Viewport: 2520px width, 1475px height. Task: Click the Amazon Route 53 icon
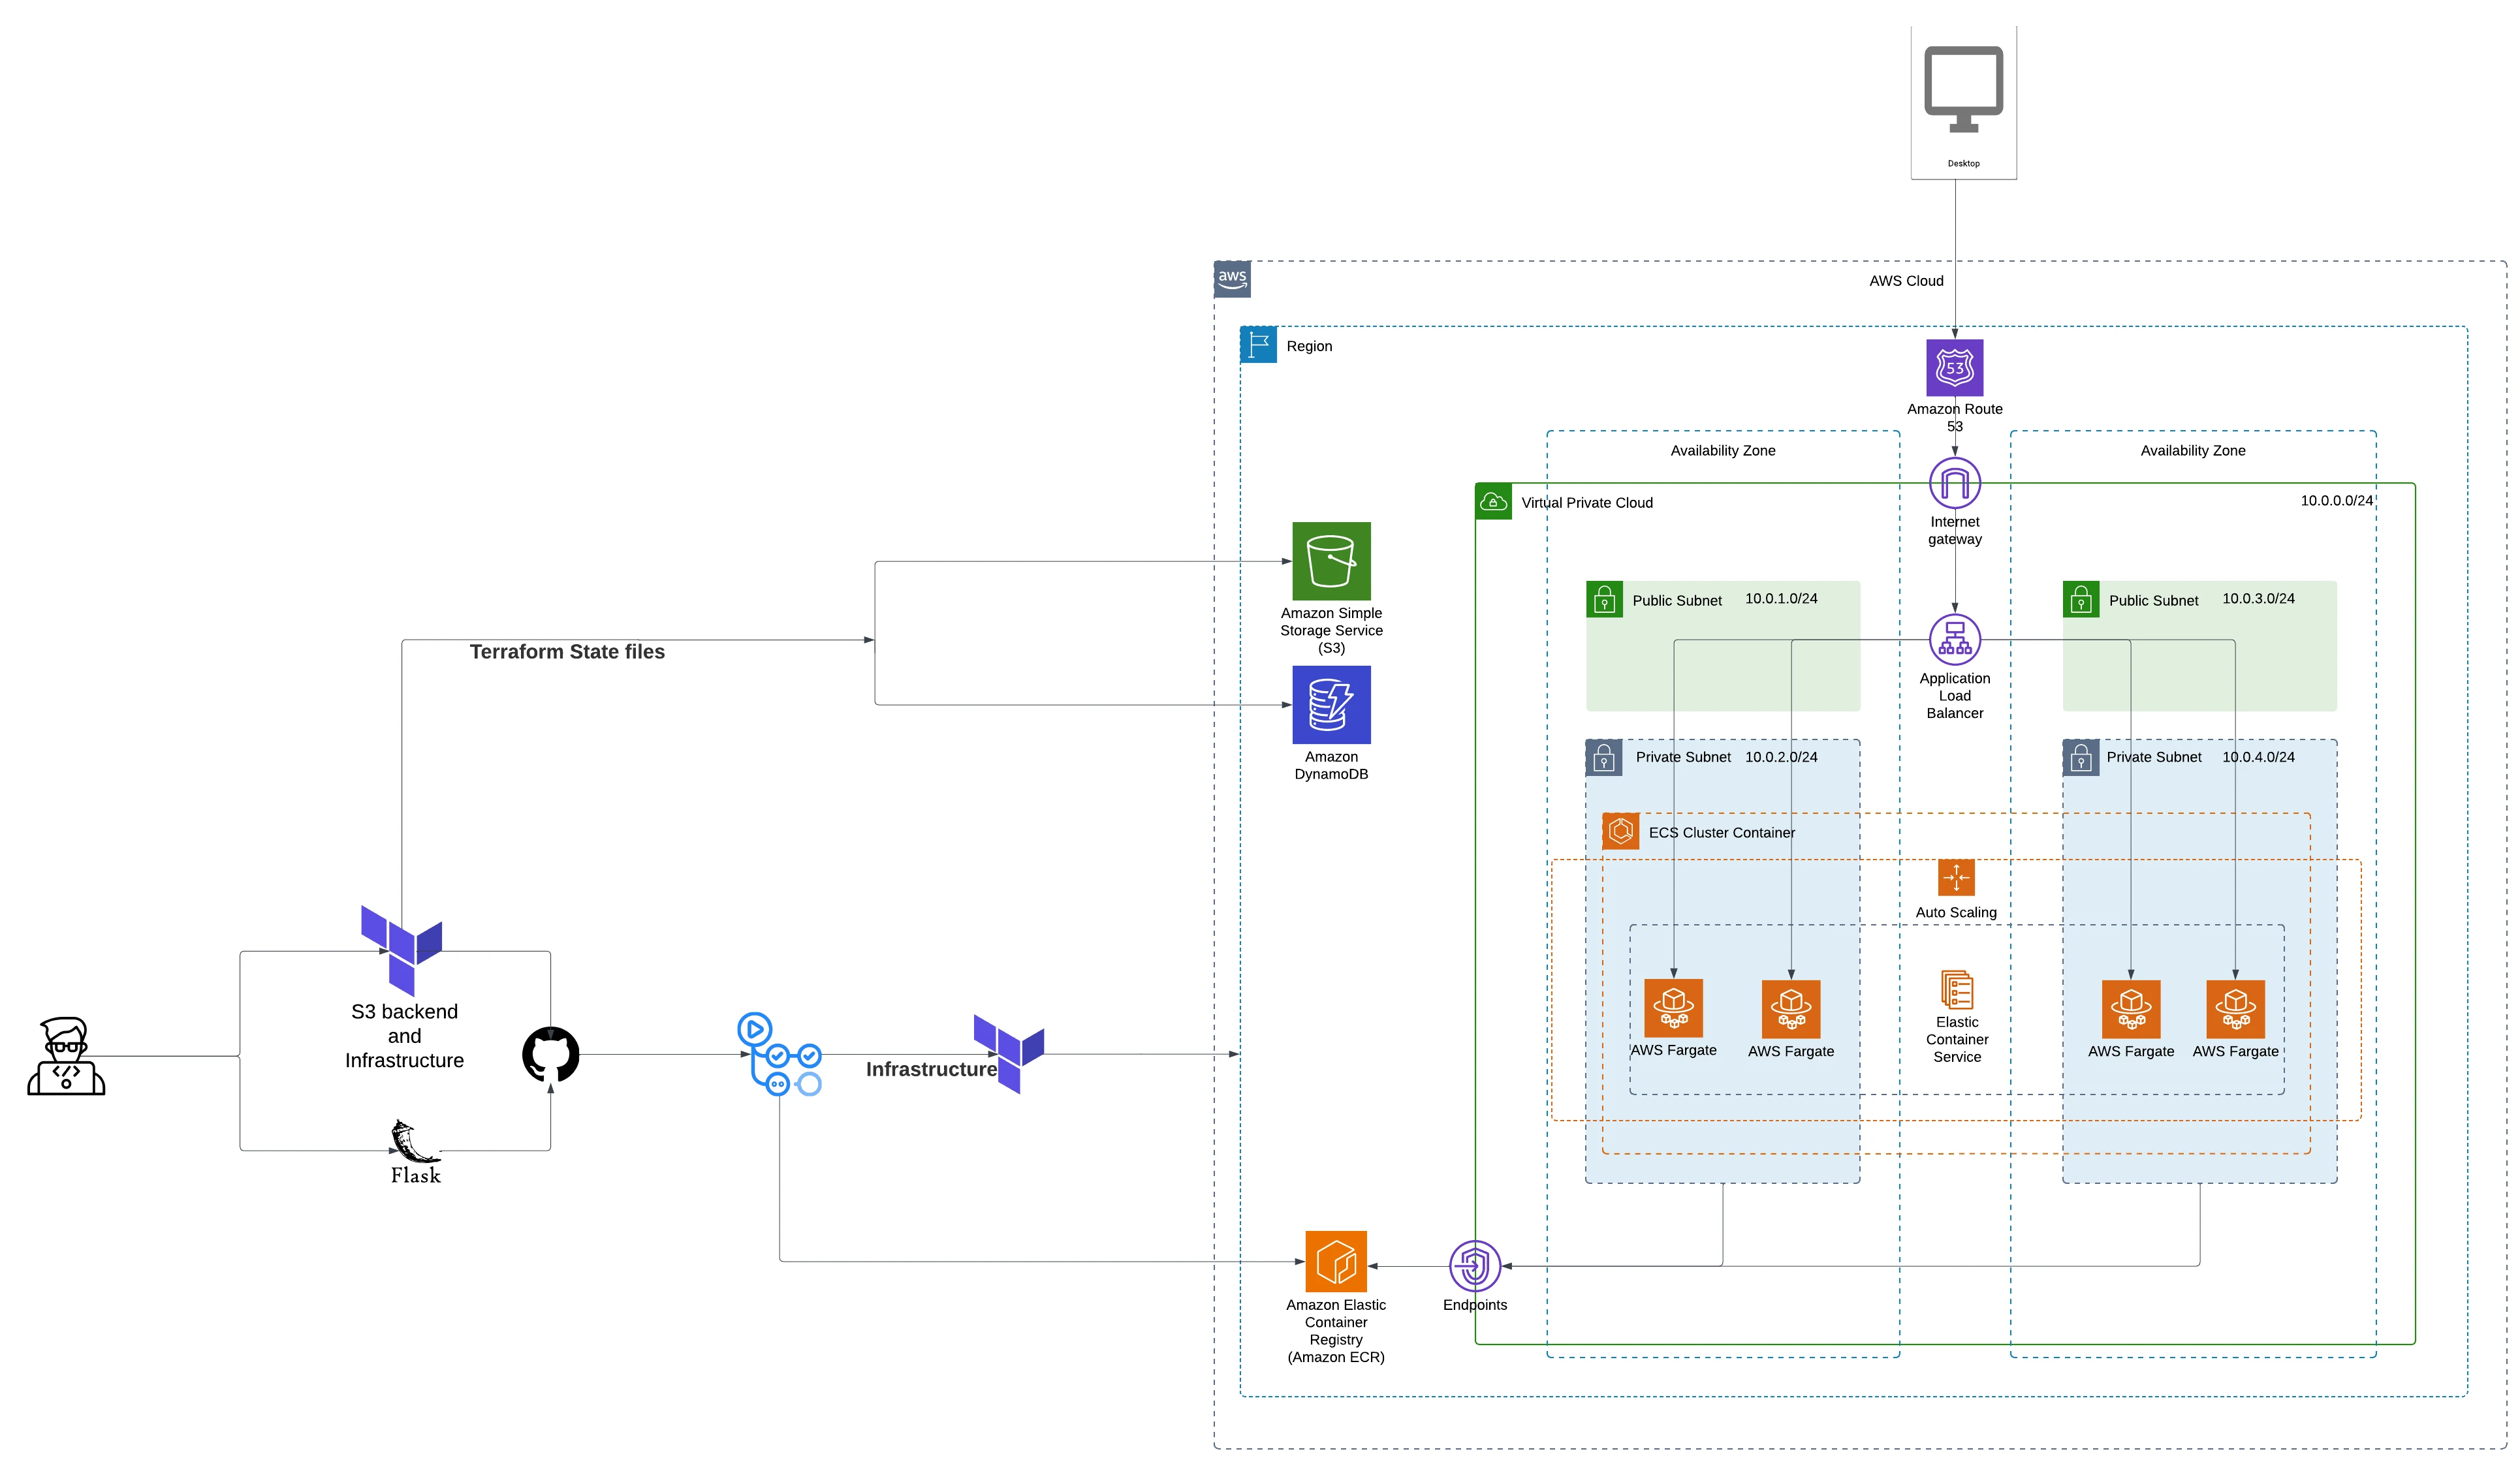pos(1954,367)
